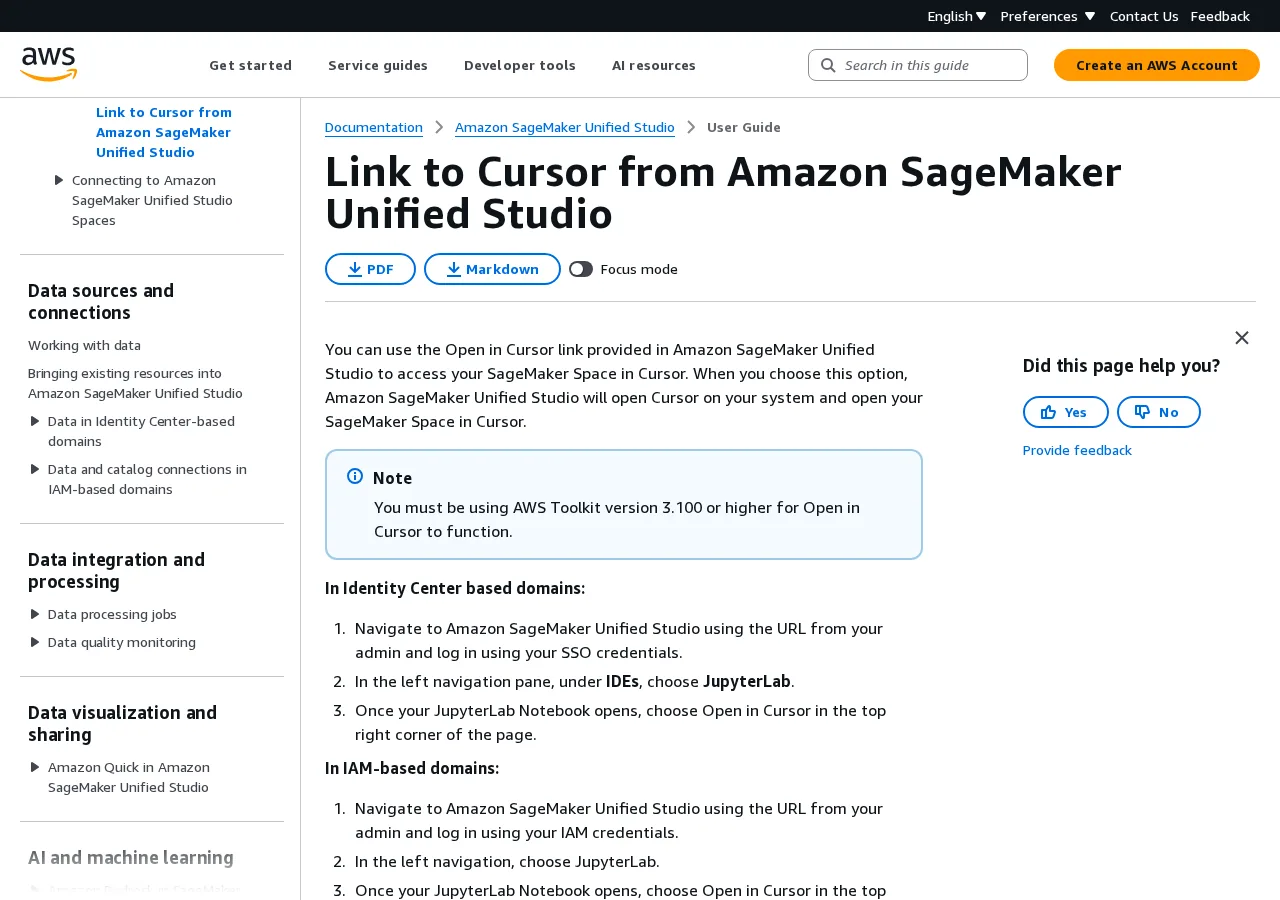Click the thumbs-down No button
This screenshot has height=900, width=1280.
tap(1158, 412)
